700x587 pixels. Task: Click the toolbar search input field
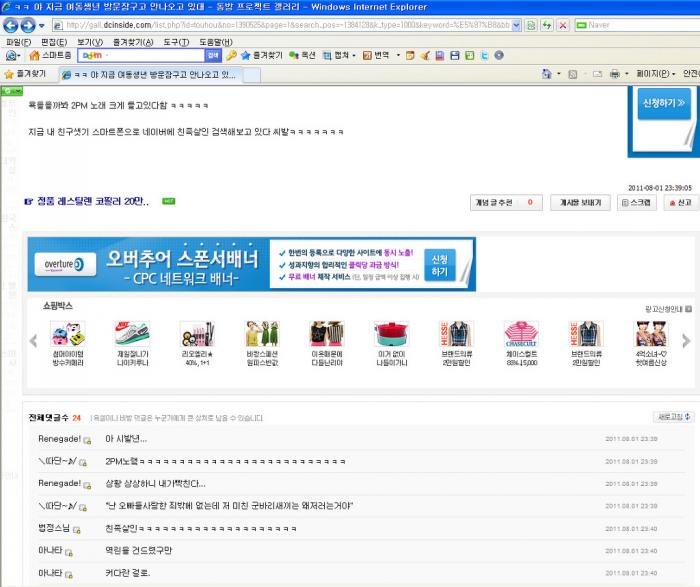pos(140,56)
